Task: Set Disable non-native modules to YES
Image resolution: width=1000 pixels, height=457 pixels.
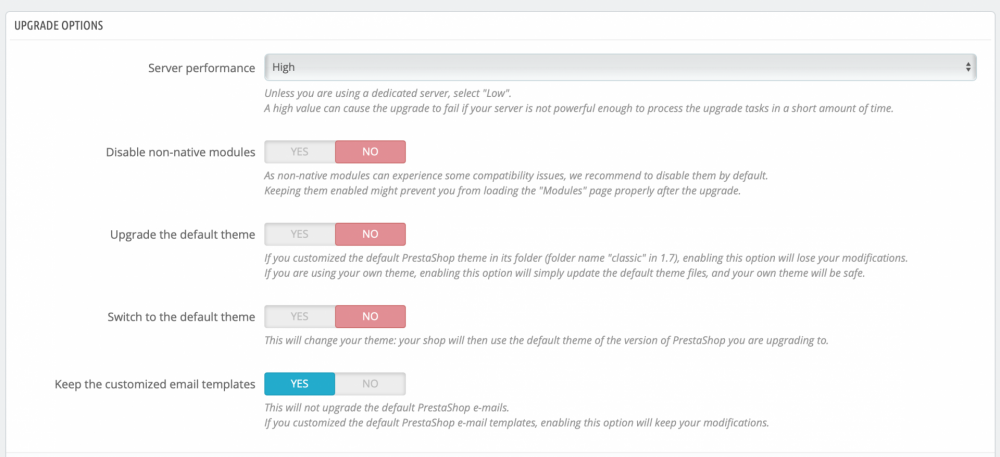Action: [x=299, y=152]
